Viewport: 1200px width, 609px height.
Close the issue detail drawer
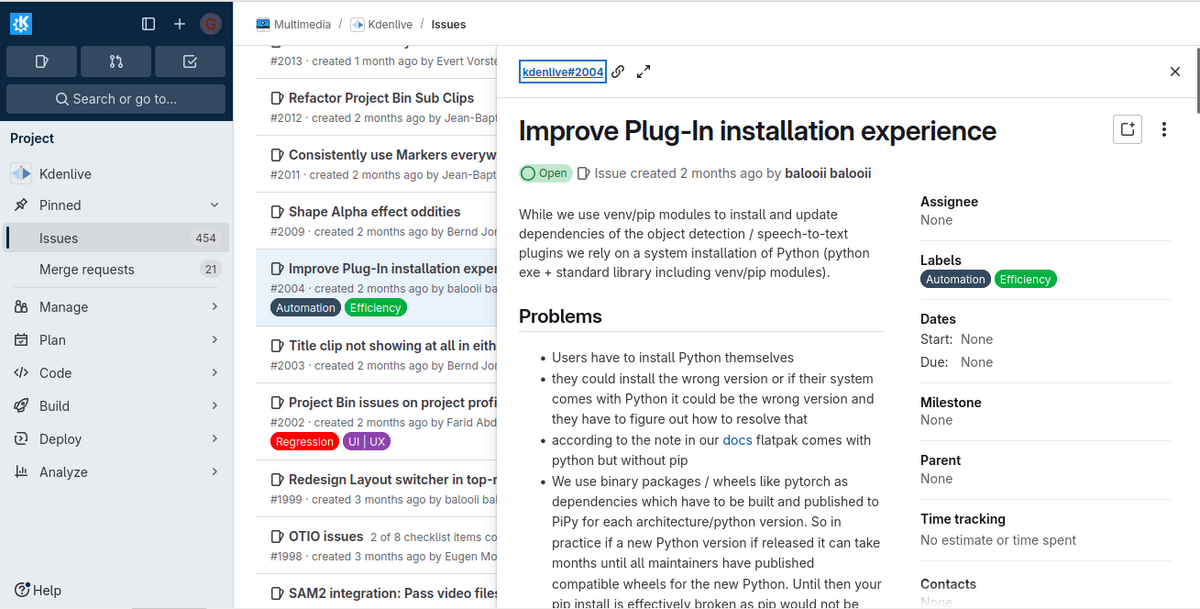(1175, 72)
